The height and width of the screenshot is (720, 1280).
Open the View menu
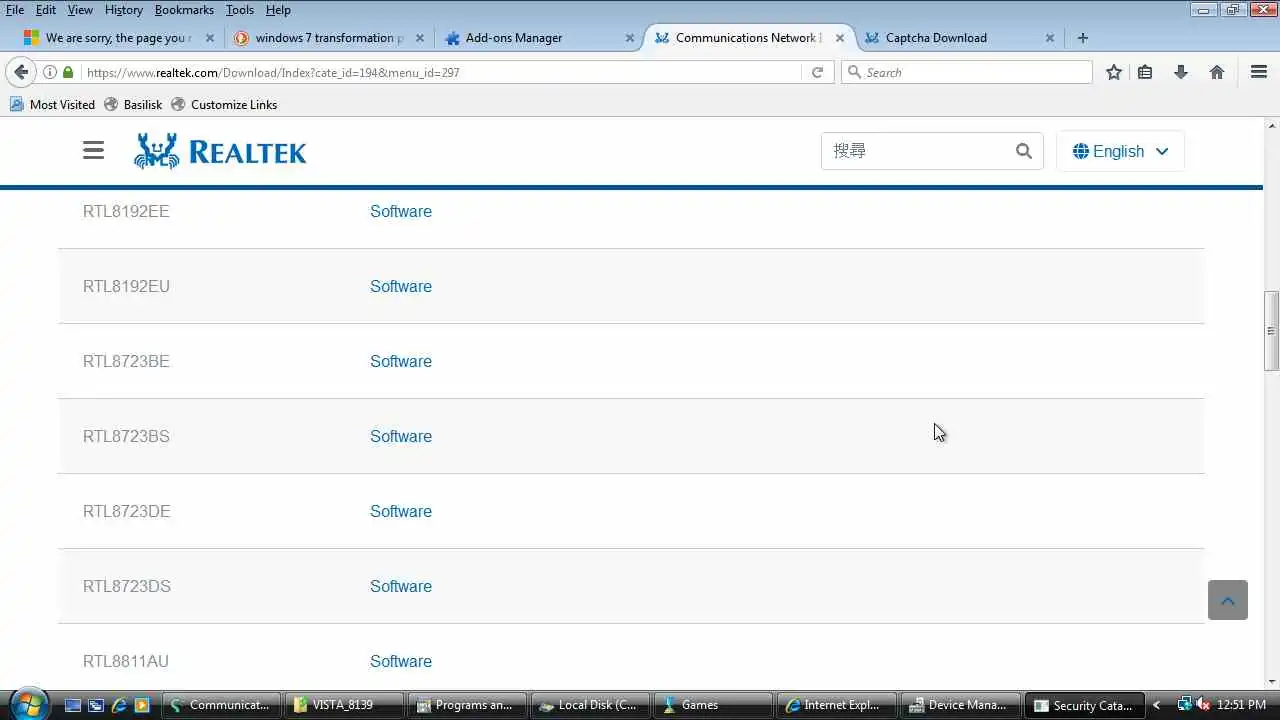click(x=80, y=10)
